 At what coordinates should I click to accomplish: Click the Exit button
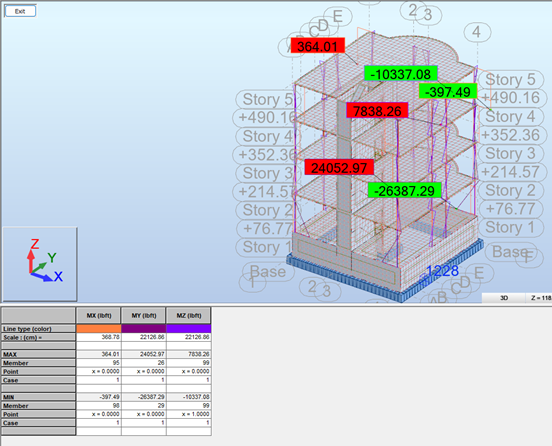20,11
